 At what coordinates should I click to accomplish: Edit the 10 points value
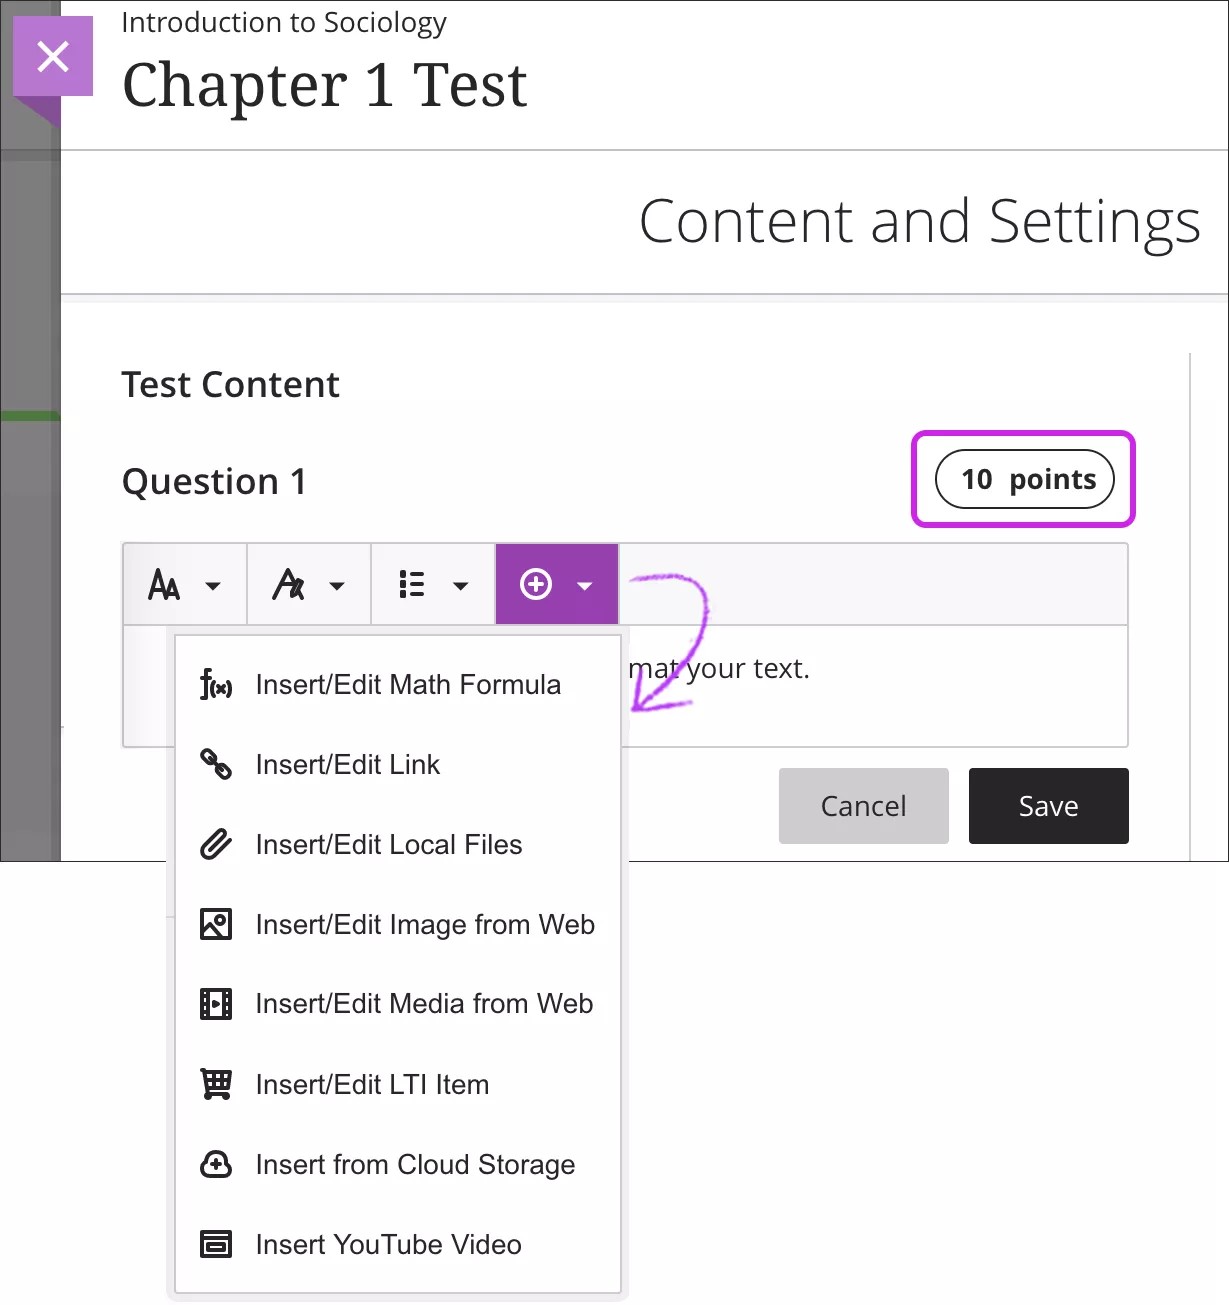point(1022,479)
